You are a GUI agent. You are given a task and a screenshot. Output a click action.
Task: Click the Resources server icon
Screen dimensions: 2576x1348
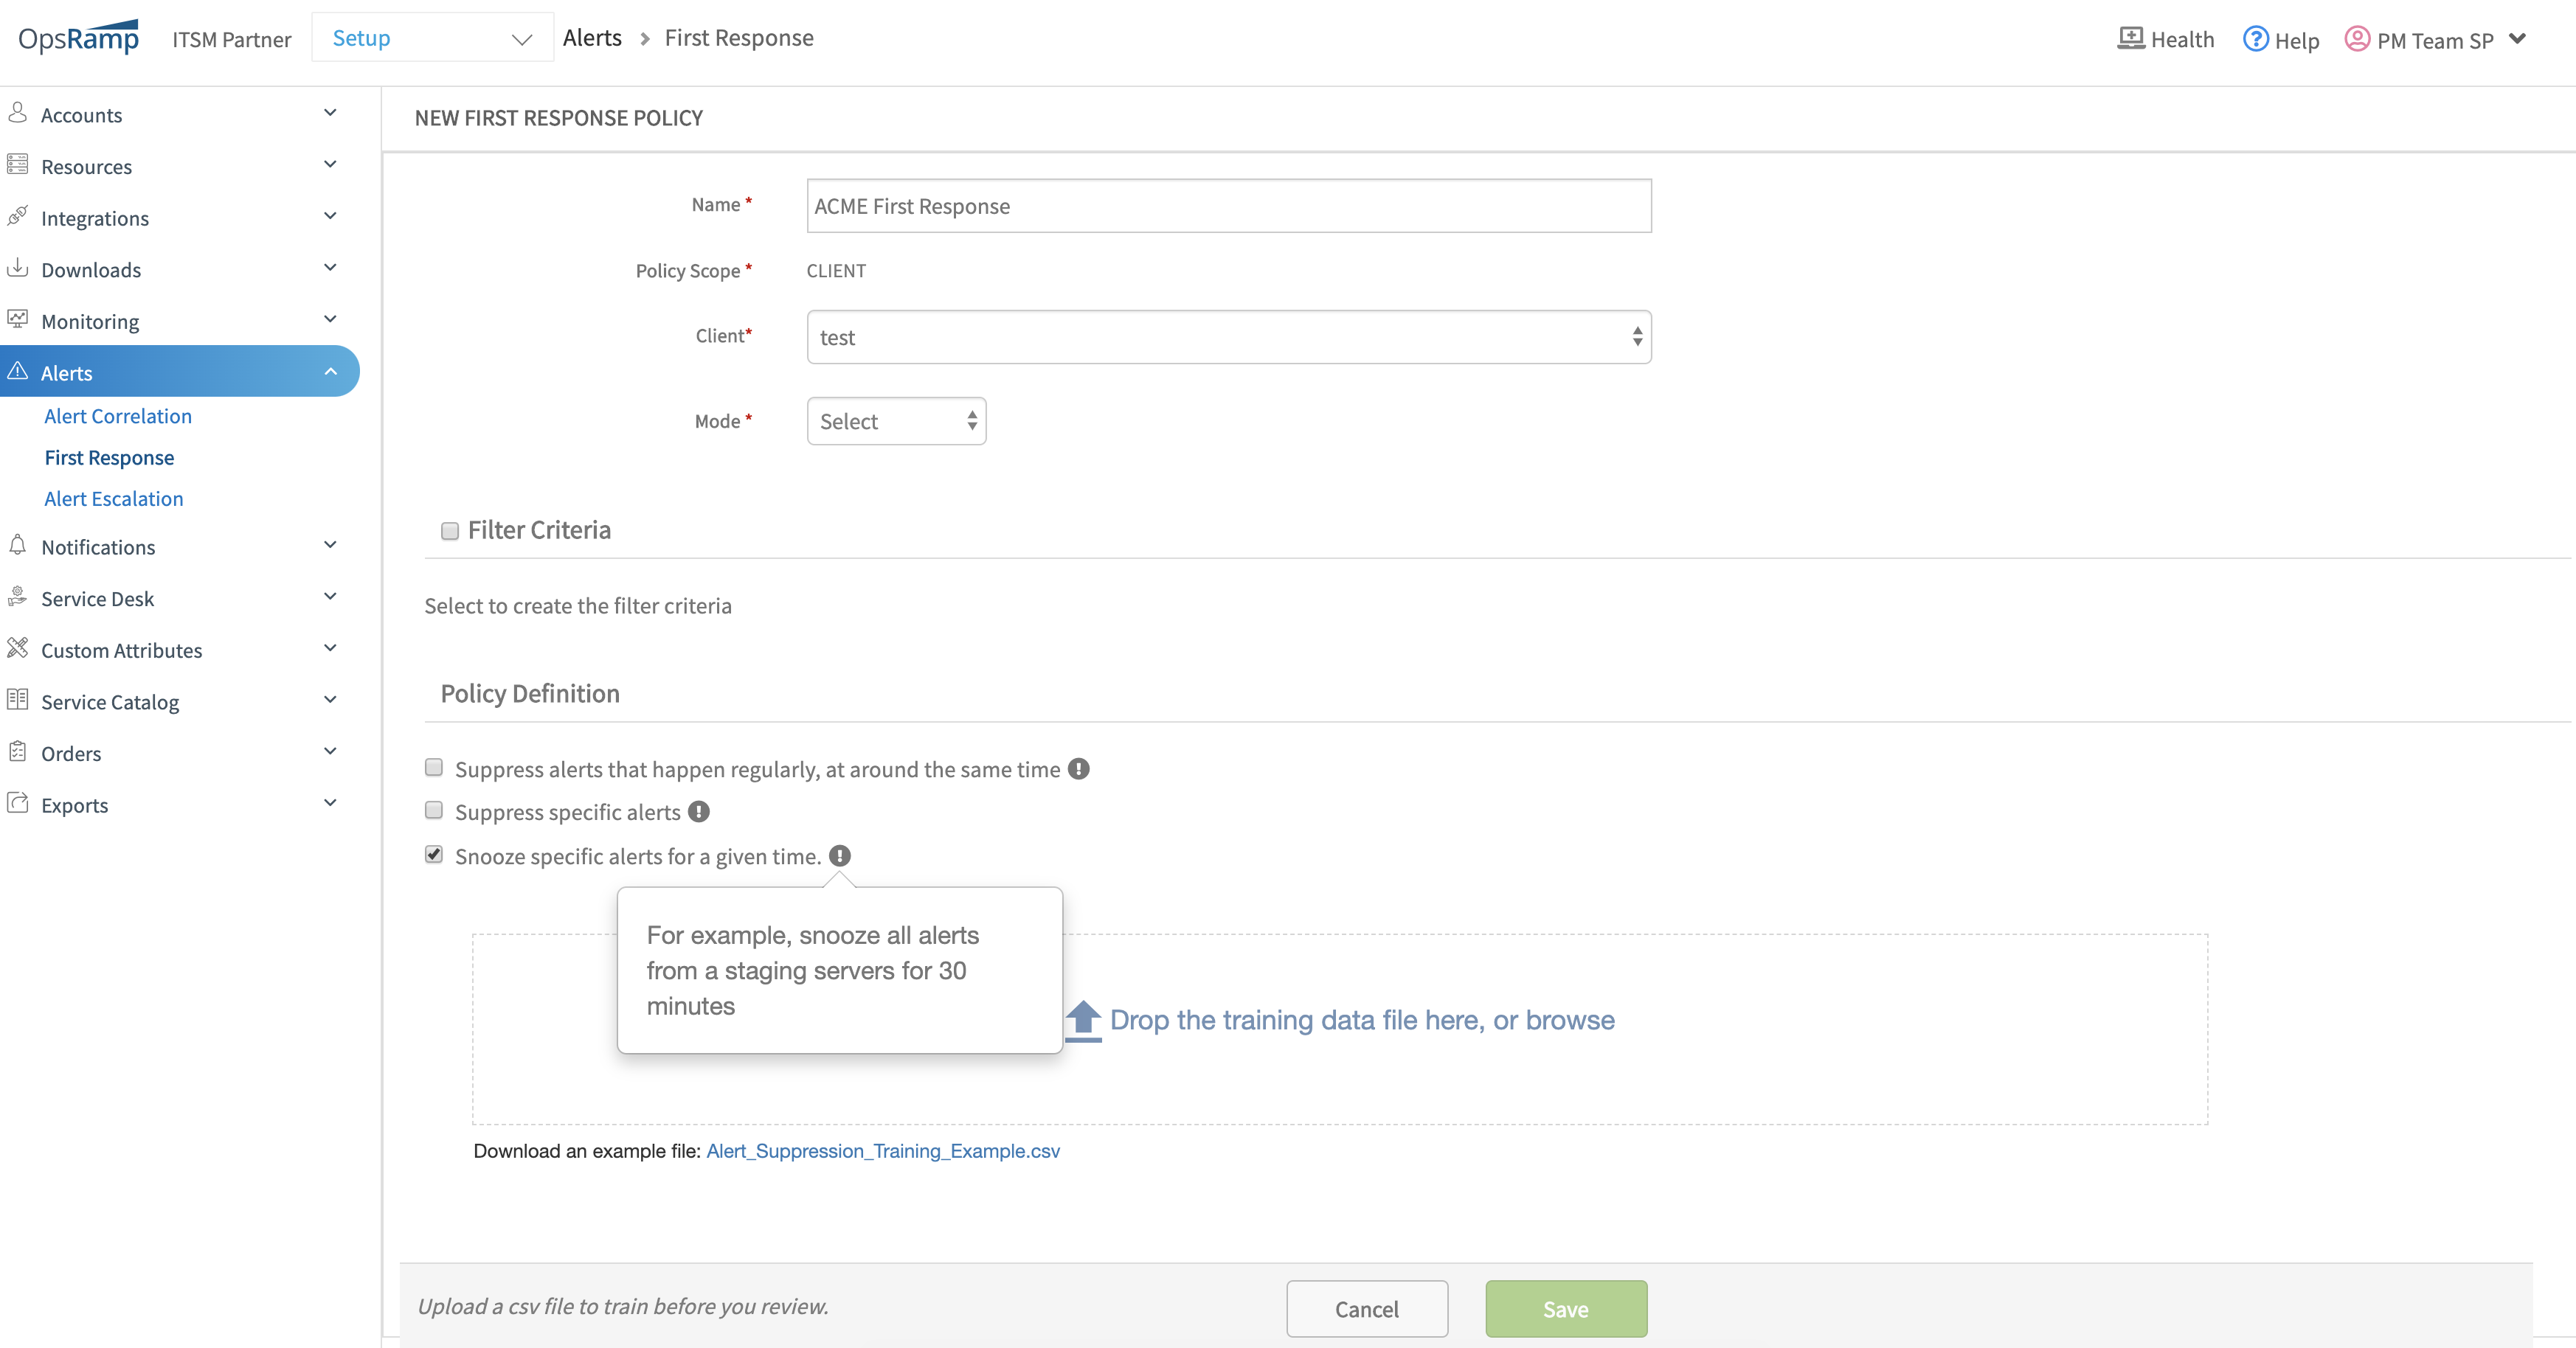(17, 165)
